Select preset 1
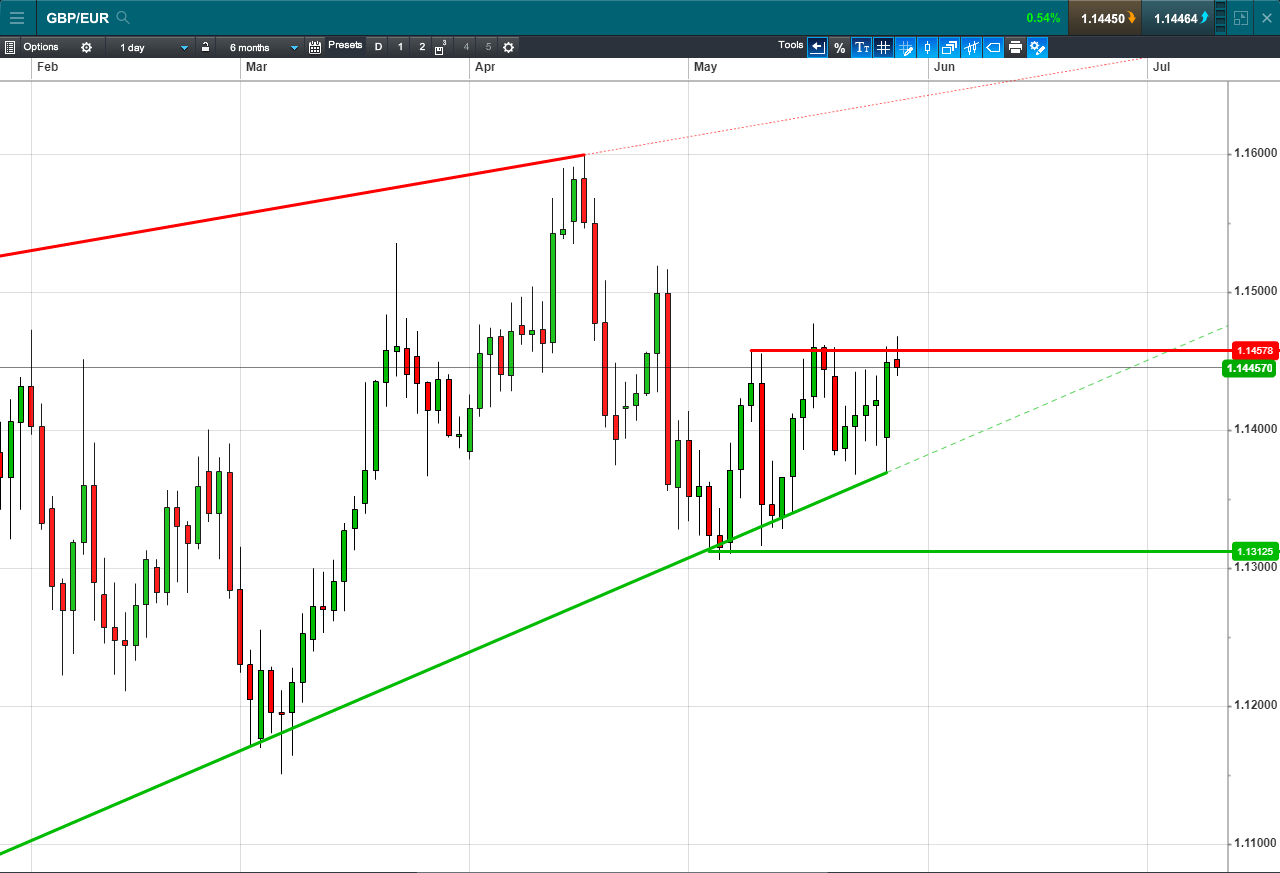1280x873 pixels. click(400, 47)
